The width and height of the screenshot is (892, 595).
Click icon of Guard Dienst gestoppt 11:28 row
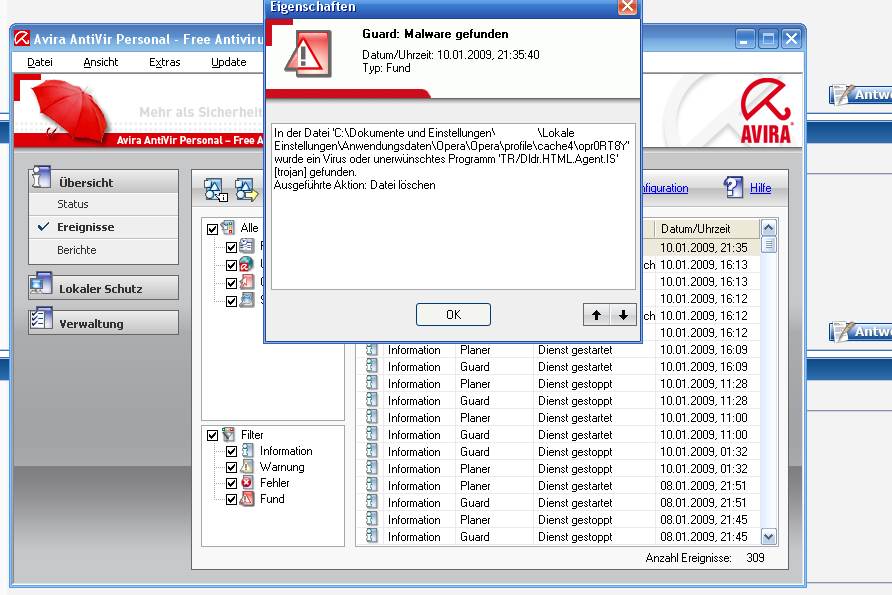[371, 400]
